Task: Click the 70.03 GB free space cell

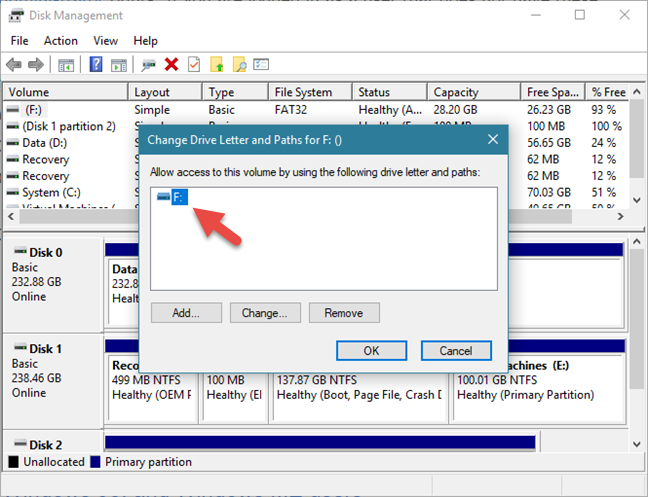Action: tap(549, 193)
